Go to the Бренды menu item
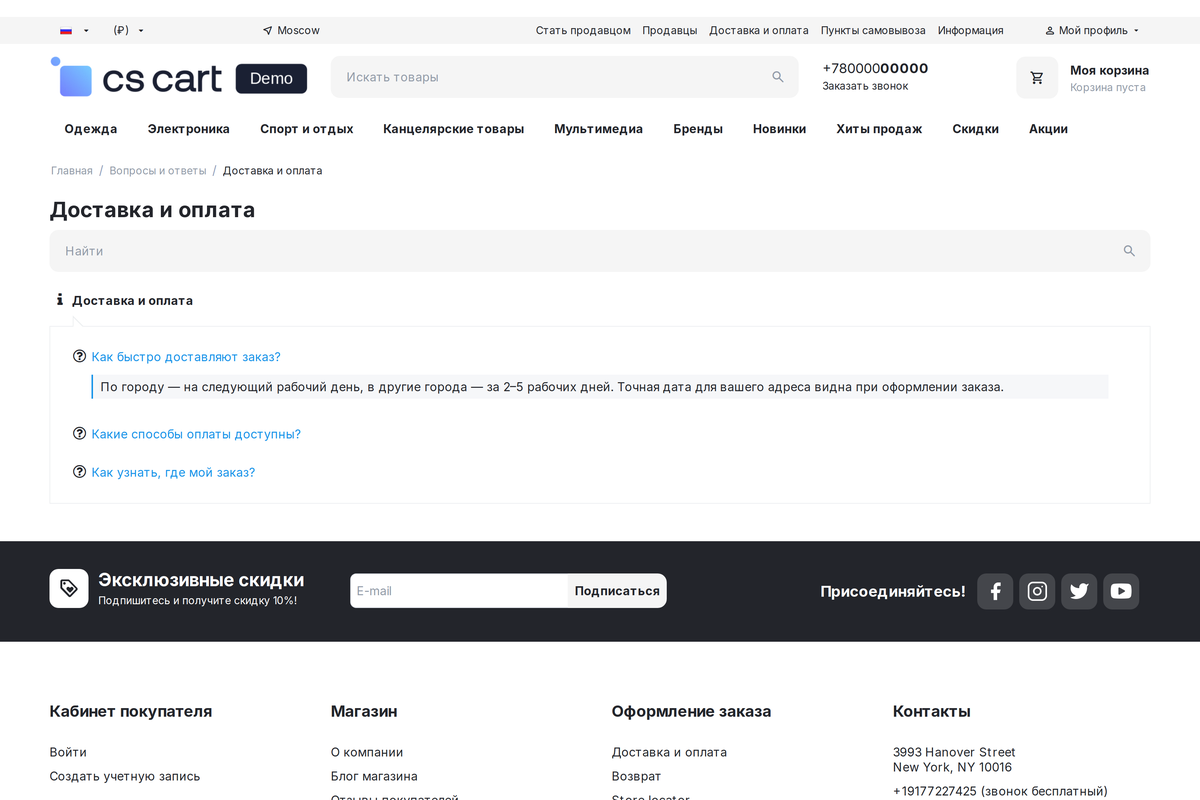 pos(698,129)
